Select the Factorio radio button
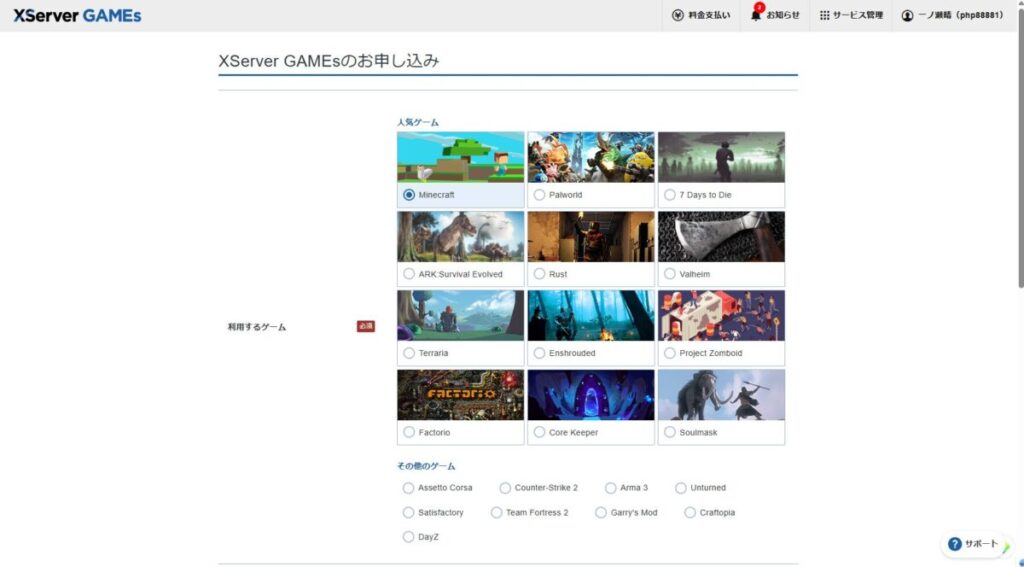 pyautogui.click(x=409, y=432)
